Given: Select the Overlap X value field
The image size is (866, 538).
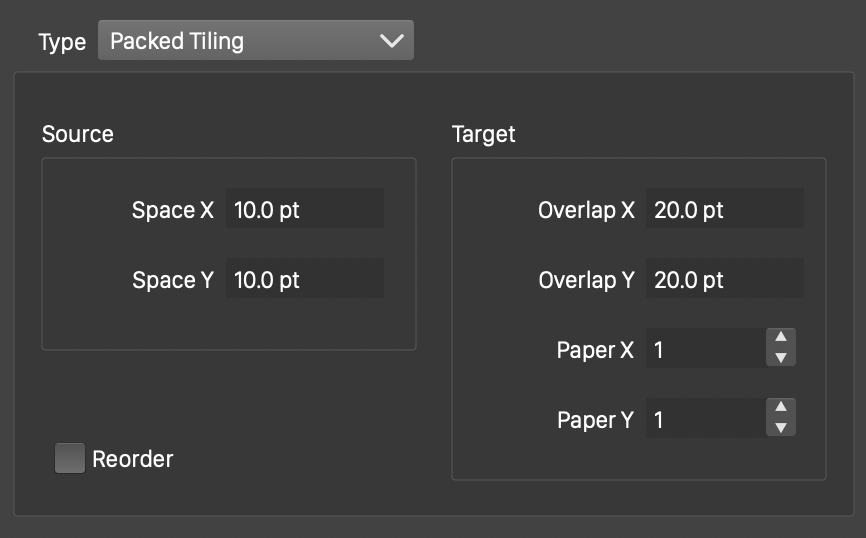Looking at the screenshot, I should point(724,210).
